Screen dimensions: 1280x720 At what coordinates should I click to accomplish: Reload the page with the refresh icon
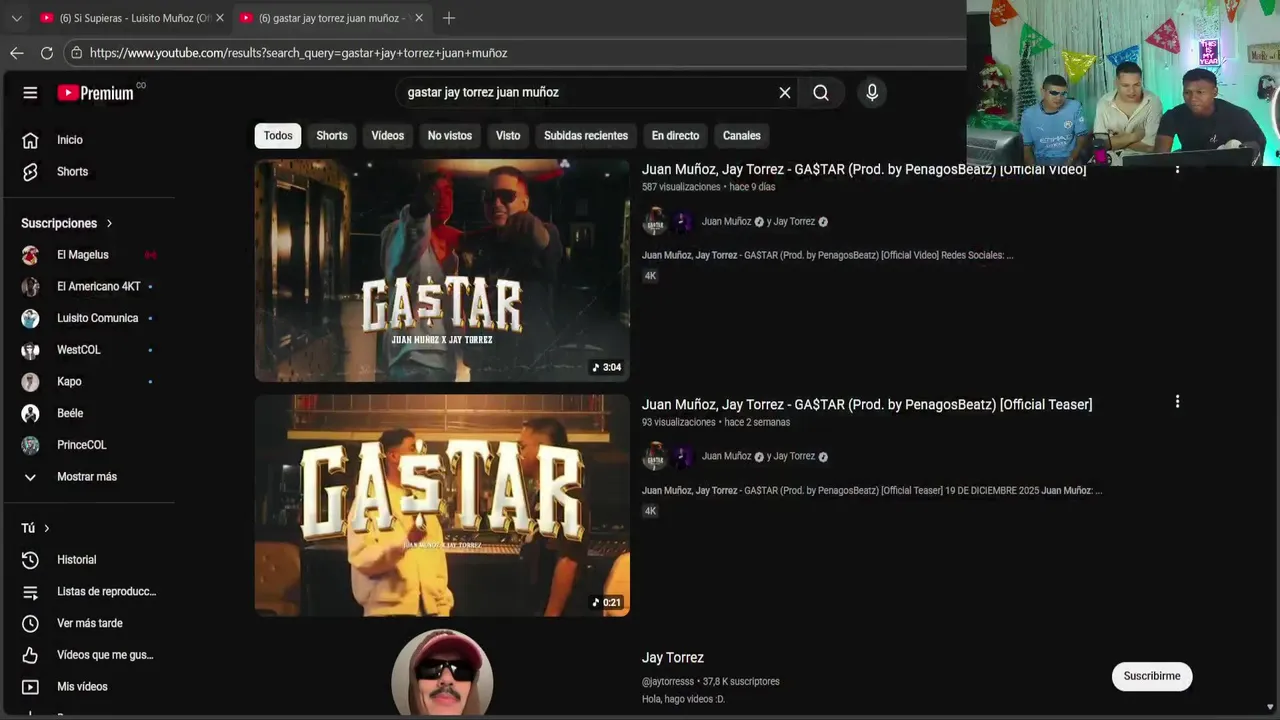(47, 53)
